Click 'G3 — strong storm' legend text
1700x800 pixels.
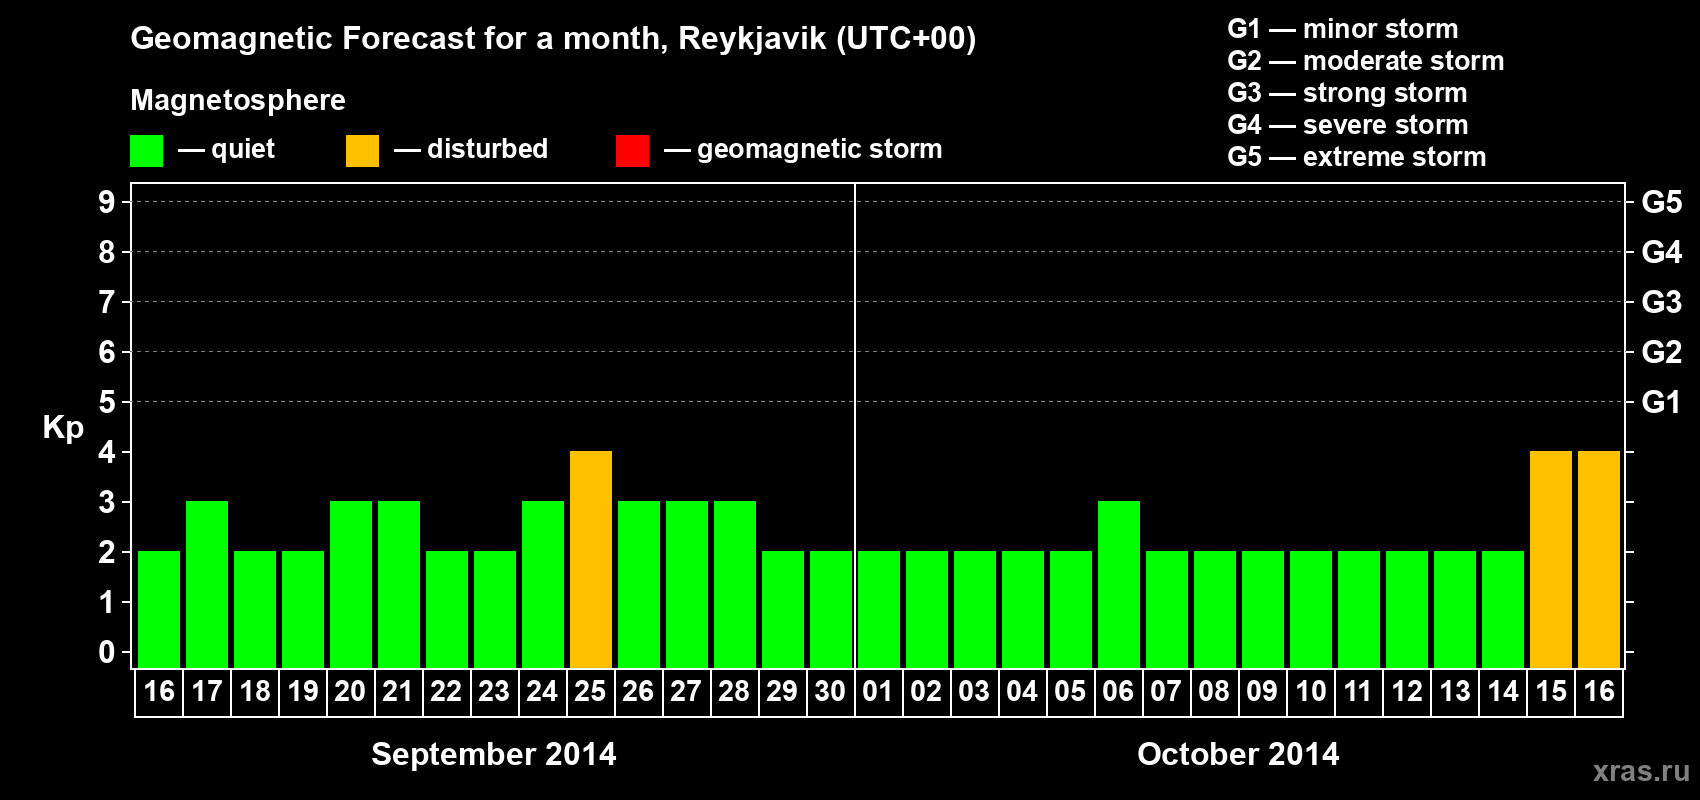(x=1347, y=93)
